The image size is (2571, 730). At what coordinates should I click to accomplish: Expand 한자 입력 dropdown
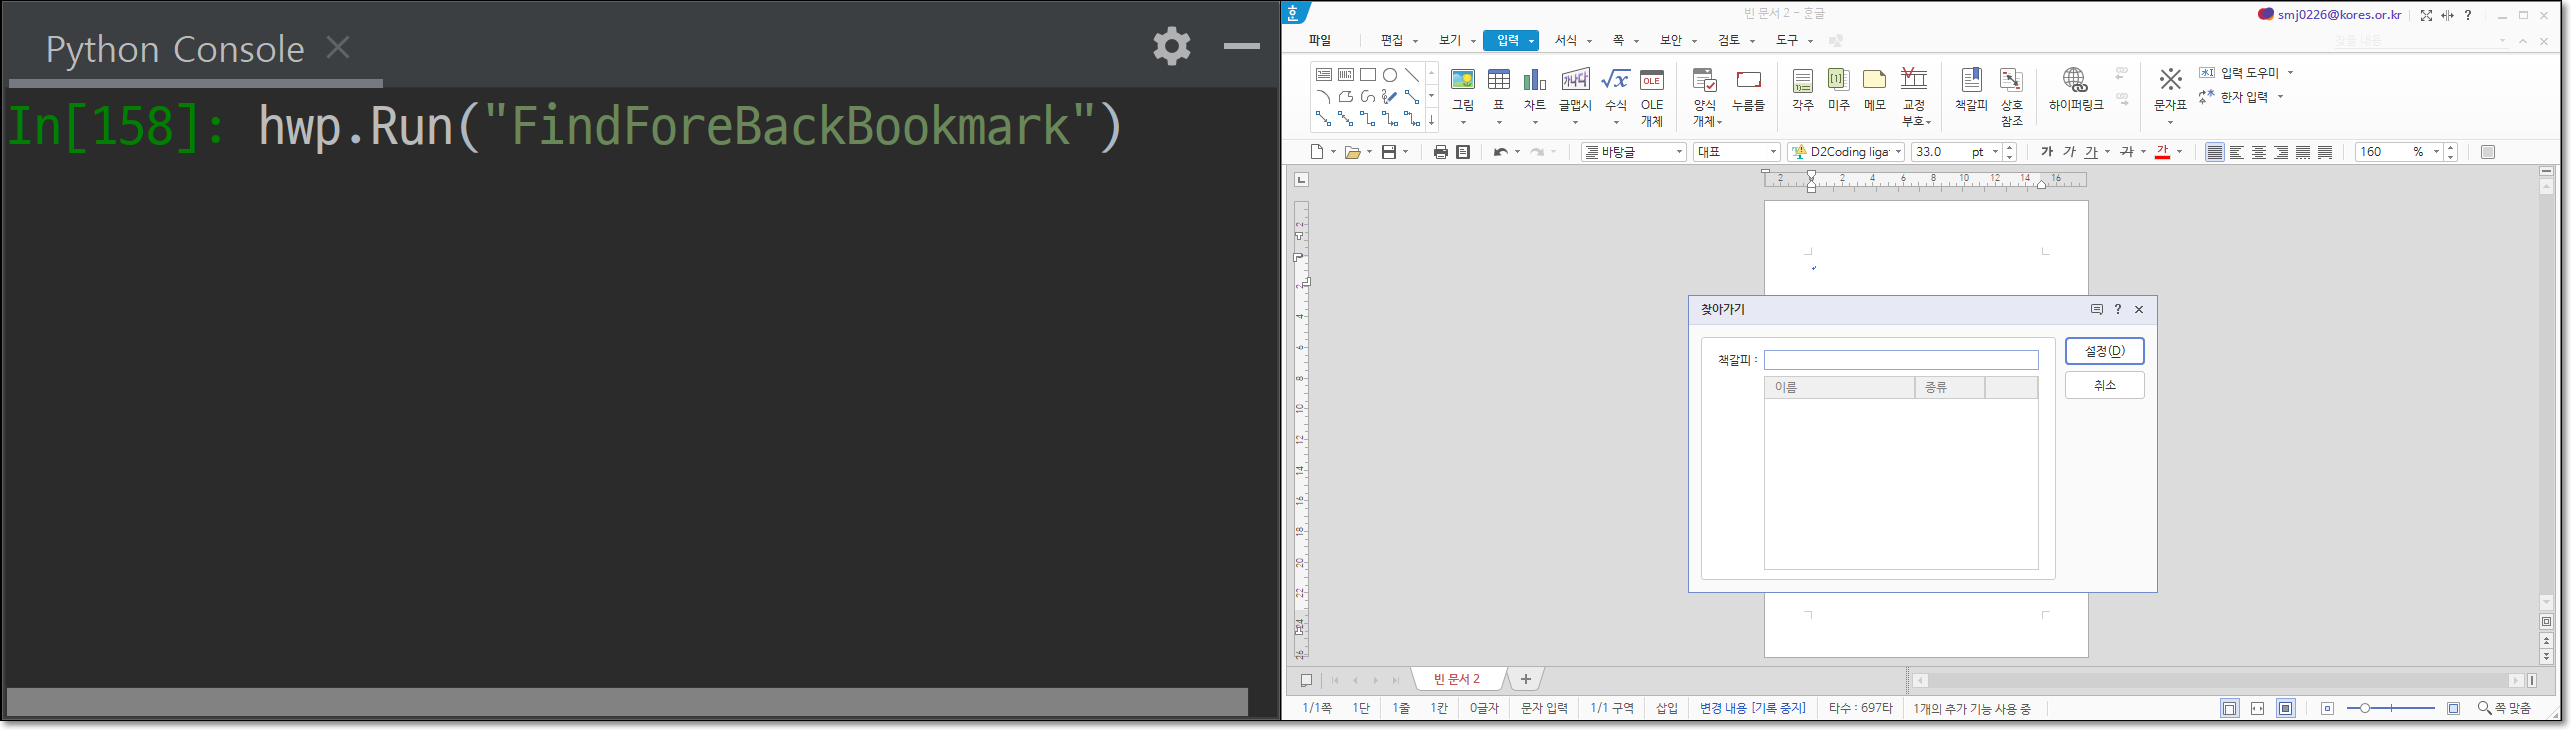(x=2280, y=97)
